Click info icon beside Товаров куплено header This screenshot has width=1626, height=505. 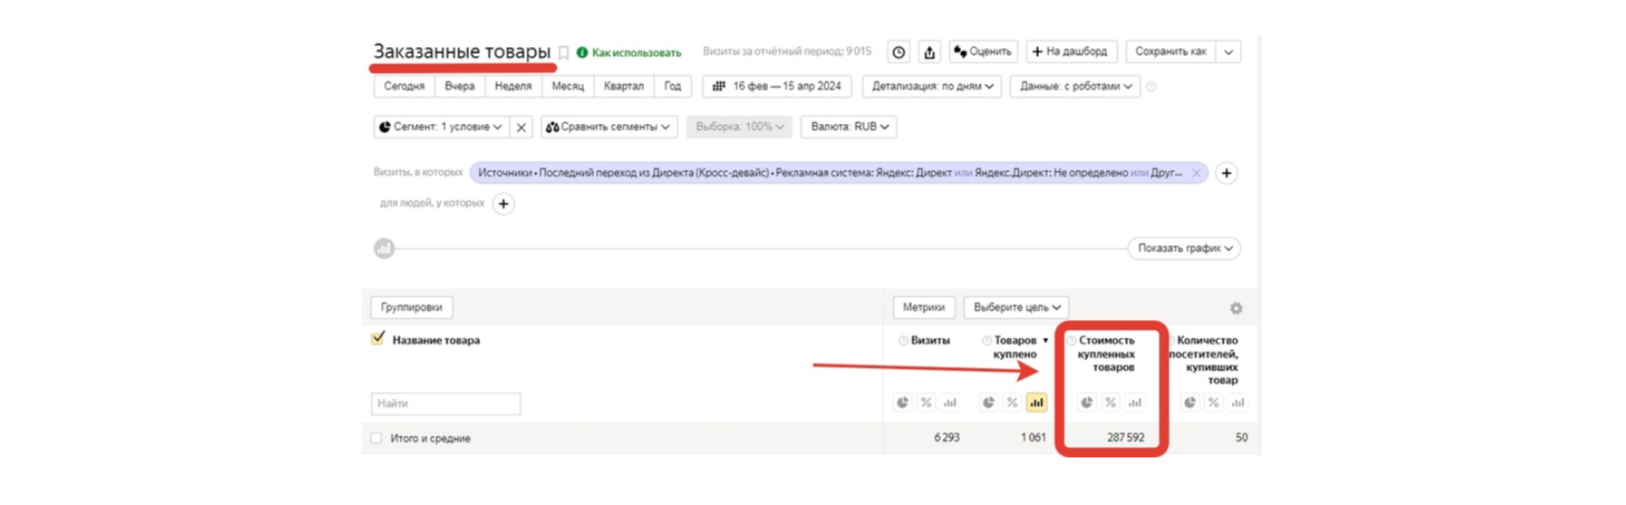click(987, 341)
